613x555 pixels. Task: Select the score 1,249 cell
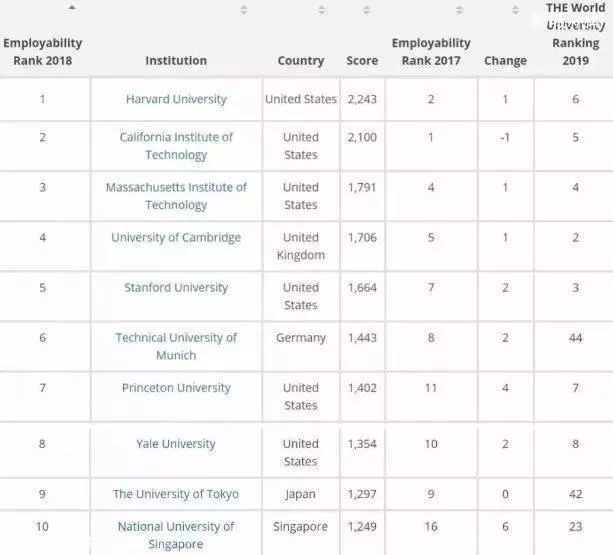[x=362, y=526]
